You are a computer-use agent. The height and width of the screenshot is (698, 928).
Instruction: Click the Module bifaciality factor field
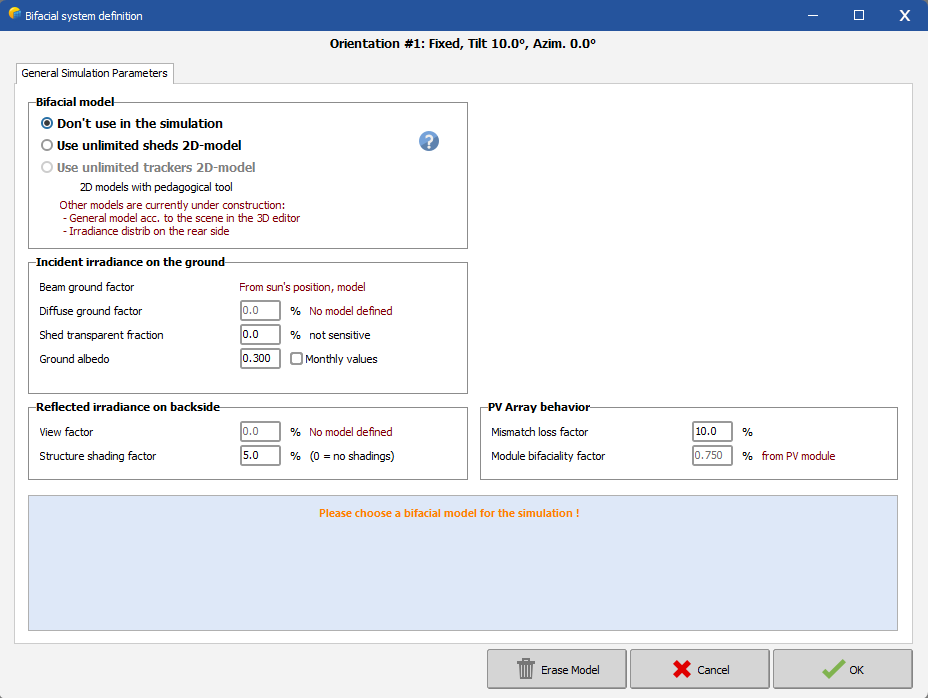(712, 456)
